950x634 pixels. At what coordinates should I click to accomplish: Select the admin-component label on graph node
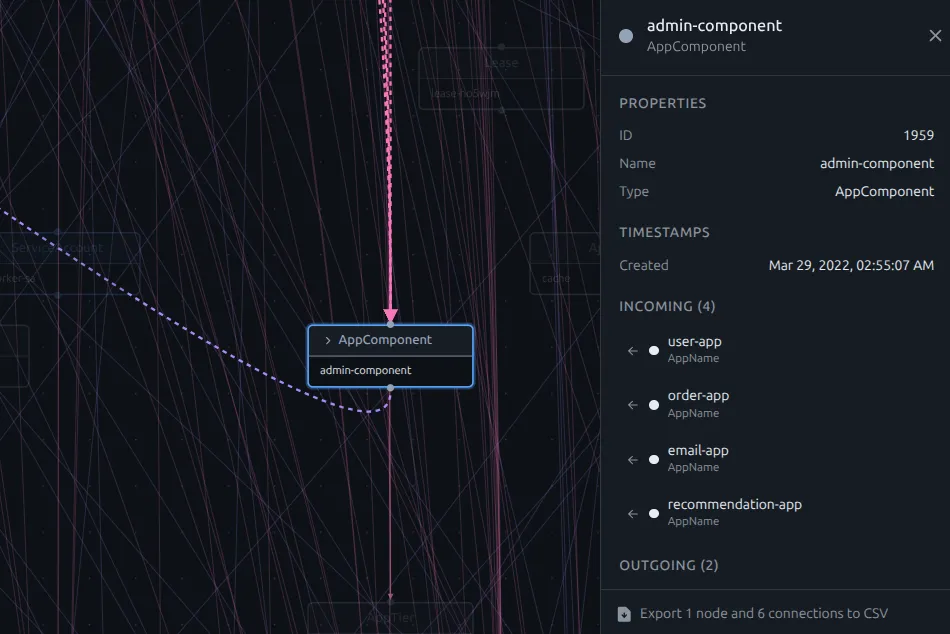click(365, 370)
